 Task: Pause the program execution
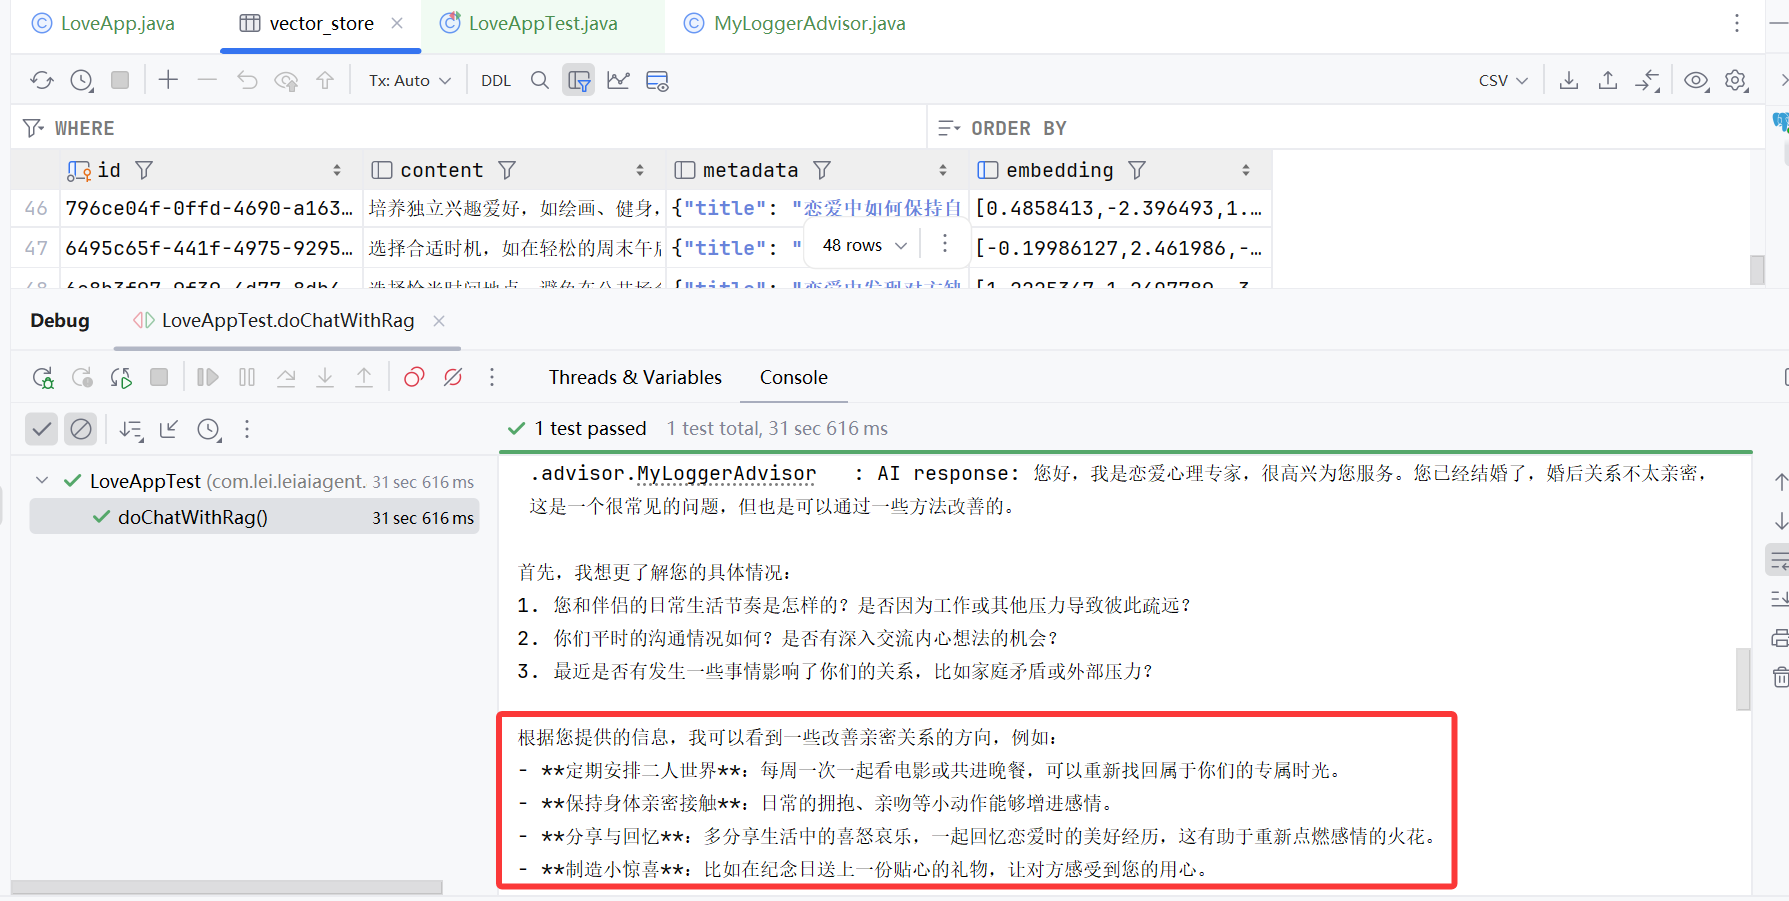(247, 377)
